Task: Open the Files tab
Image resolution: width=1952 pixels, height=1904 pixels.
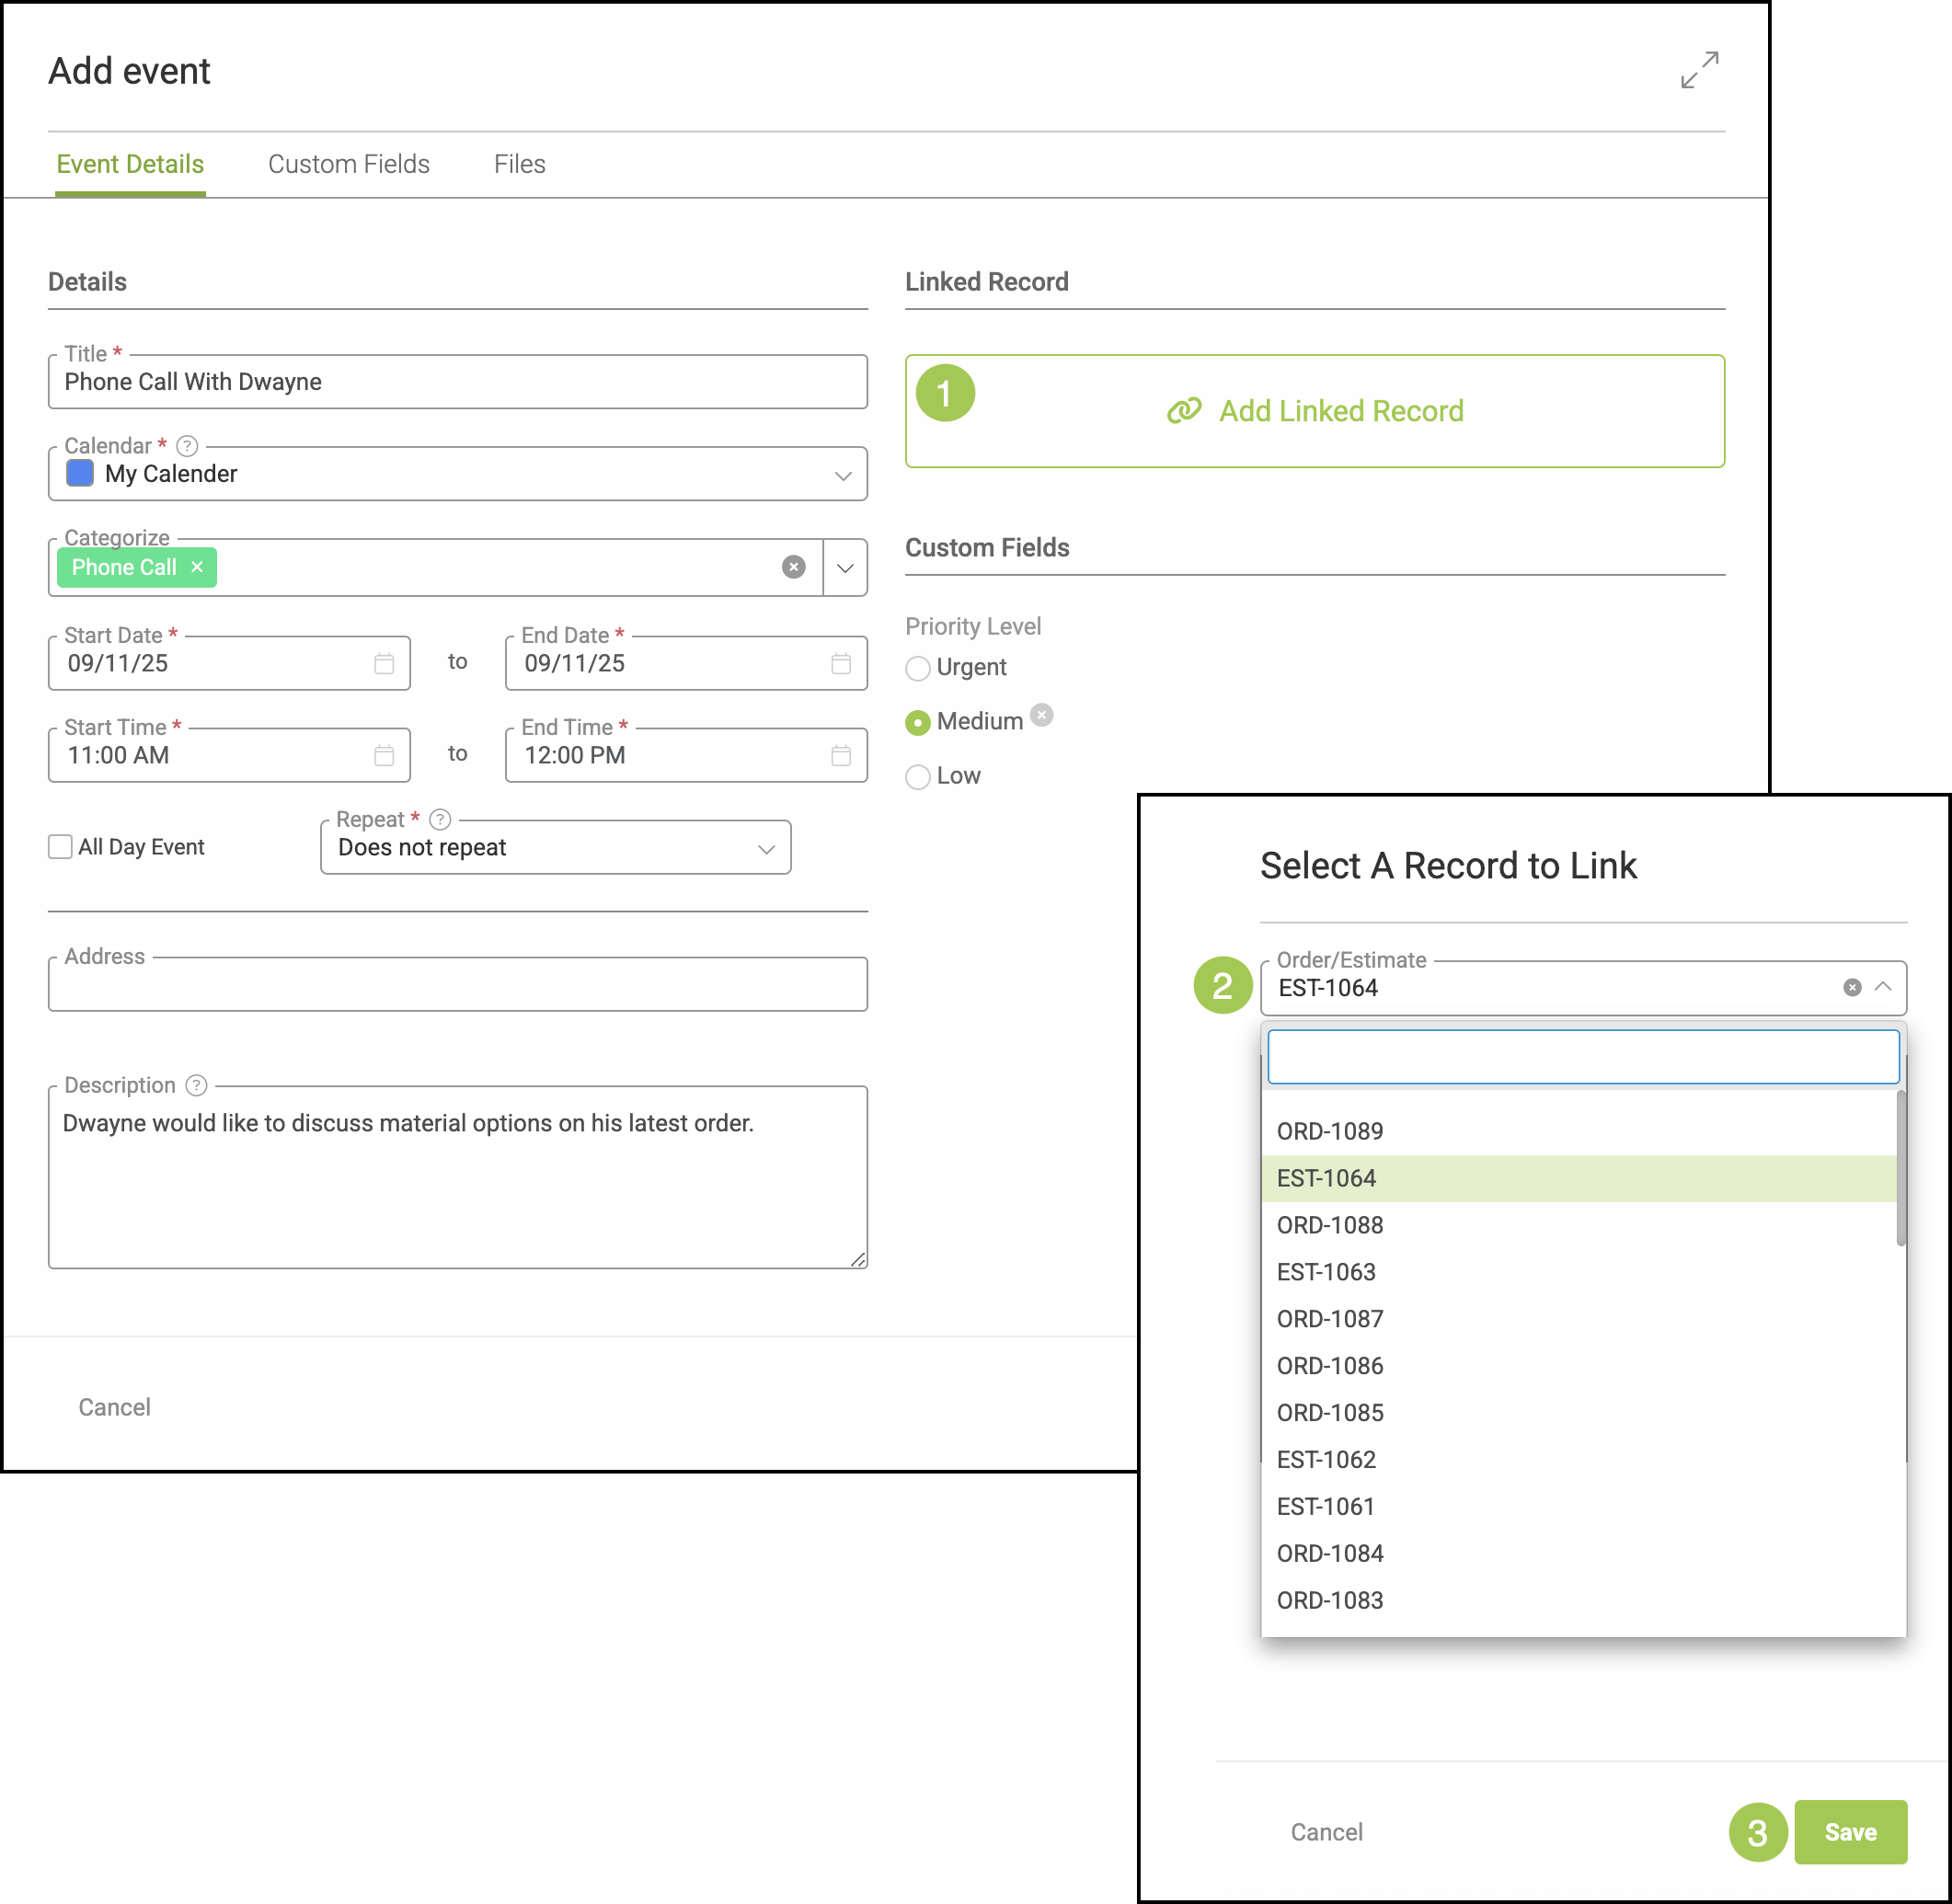Action: coord(519,164)
